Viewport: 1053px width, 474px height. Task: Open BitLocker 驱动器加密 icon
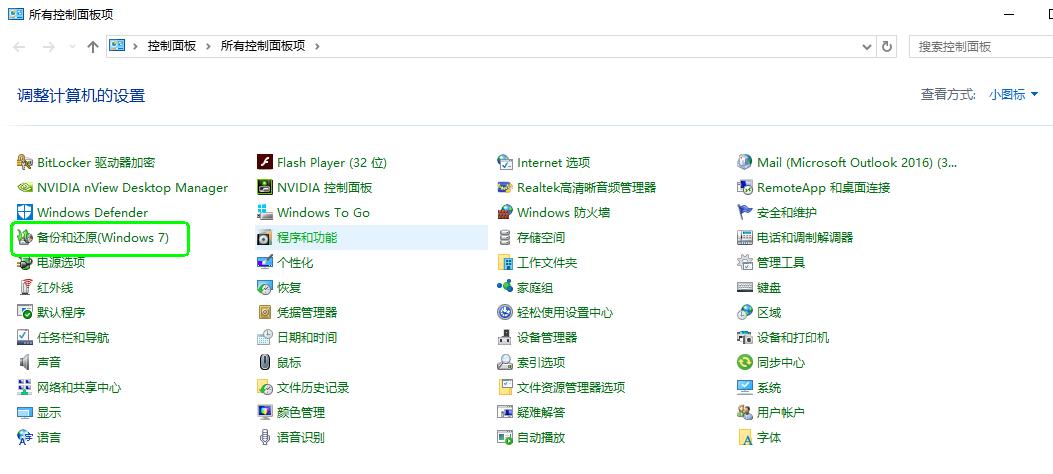(x=25, y=162)
